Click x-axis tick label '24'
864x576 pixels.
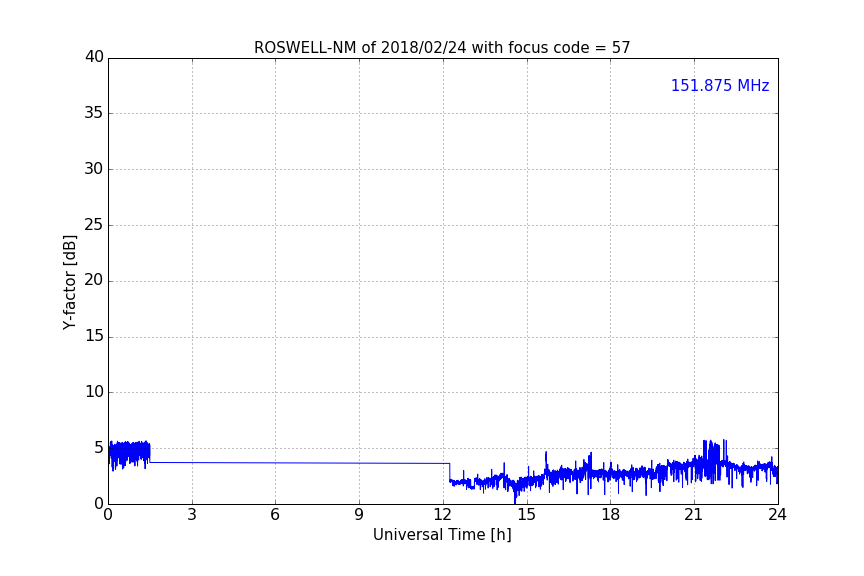coord(777,515)
